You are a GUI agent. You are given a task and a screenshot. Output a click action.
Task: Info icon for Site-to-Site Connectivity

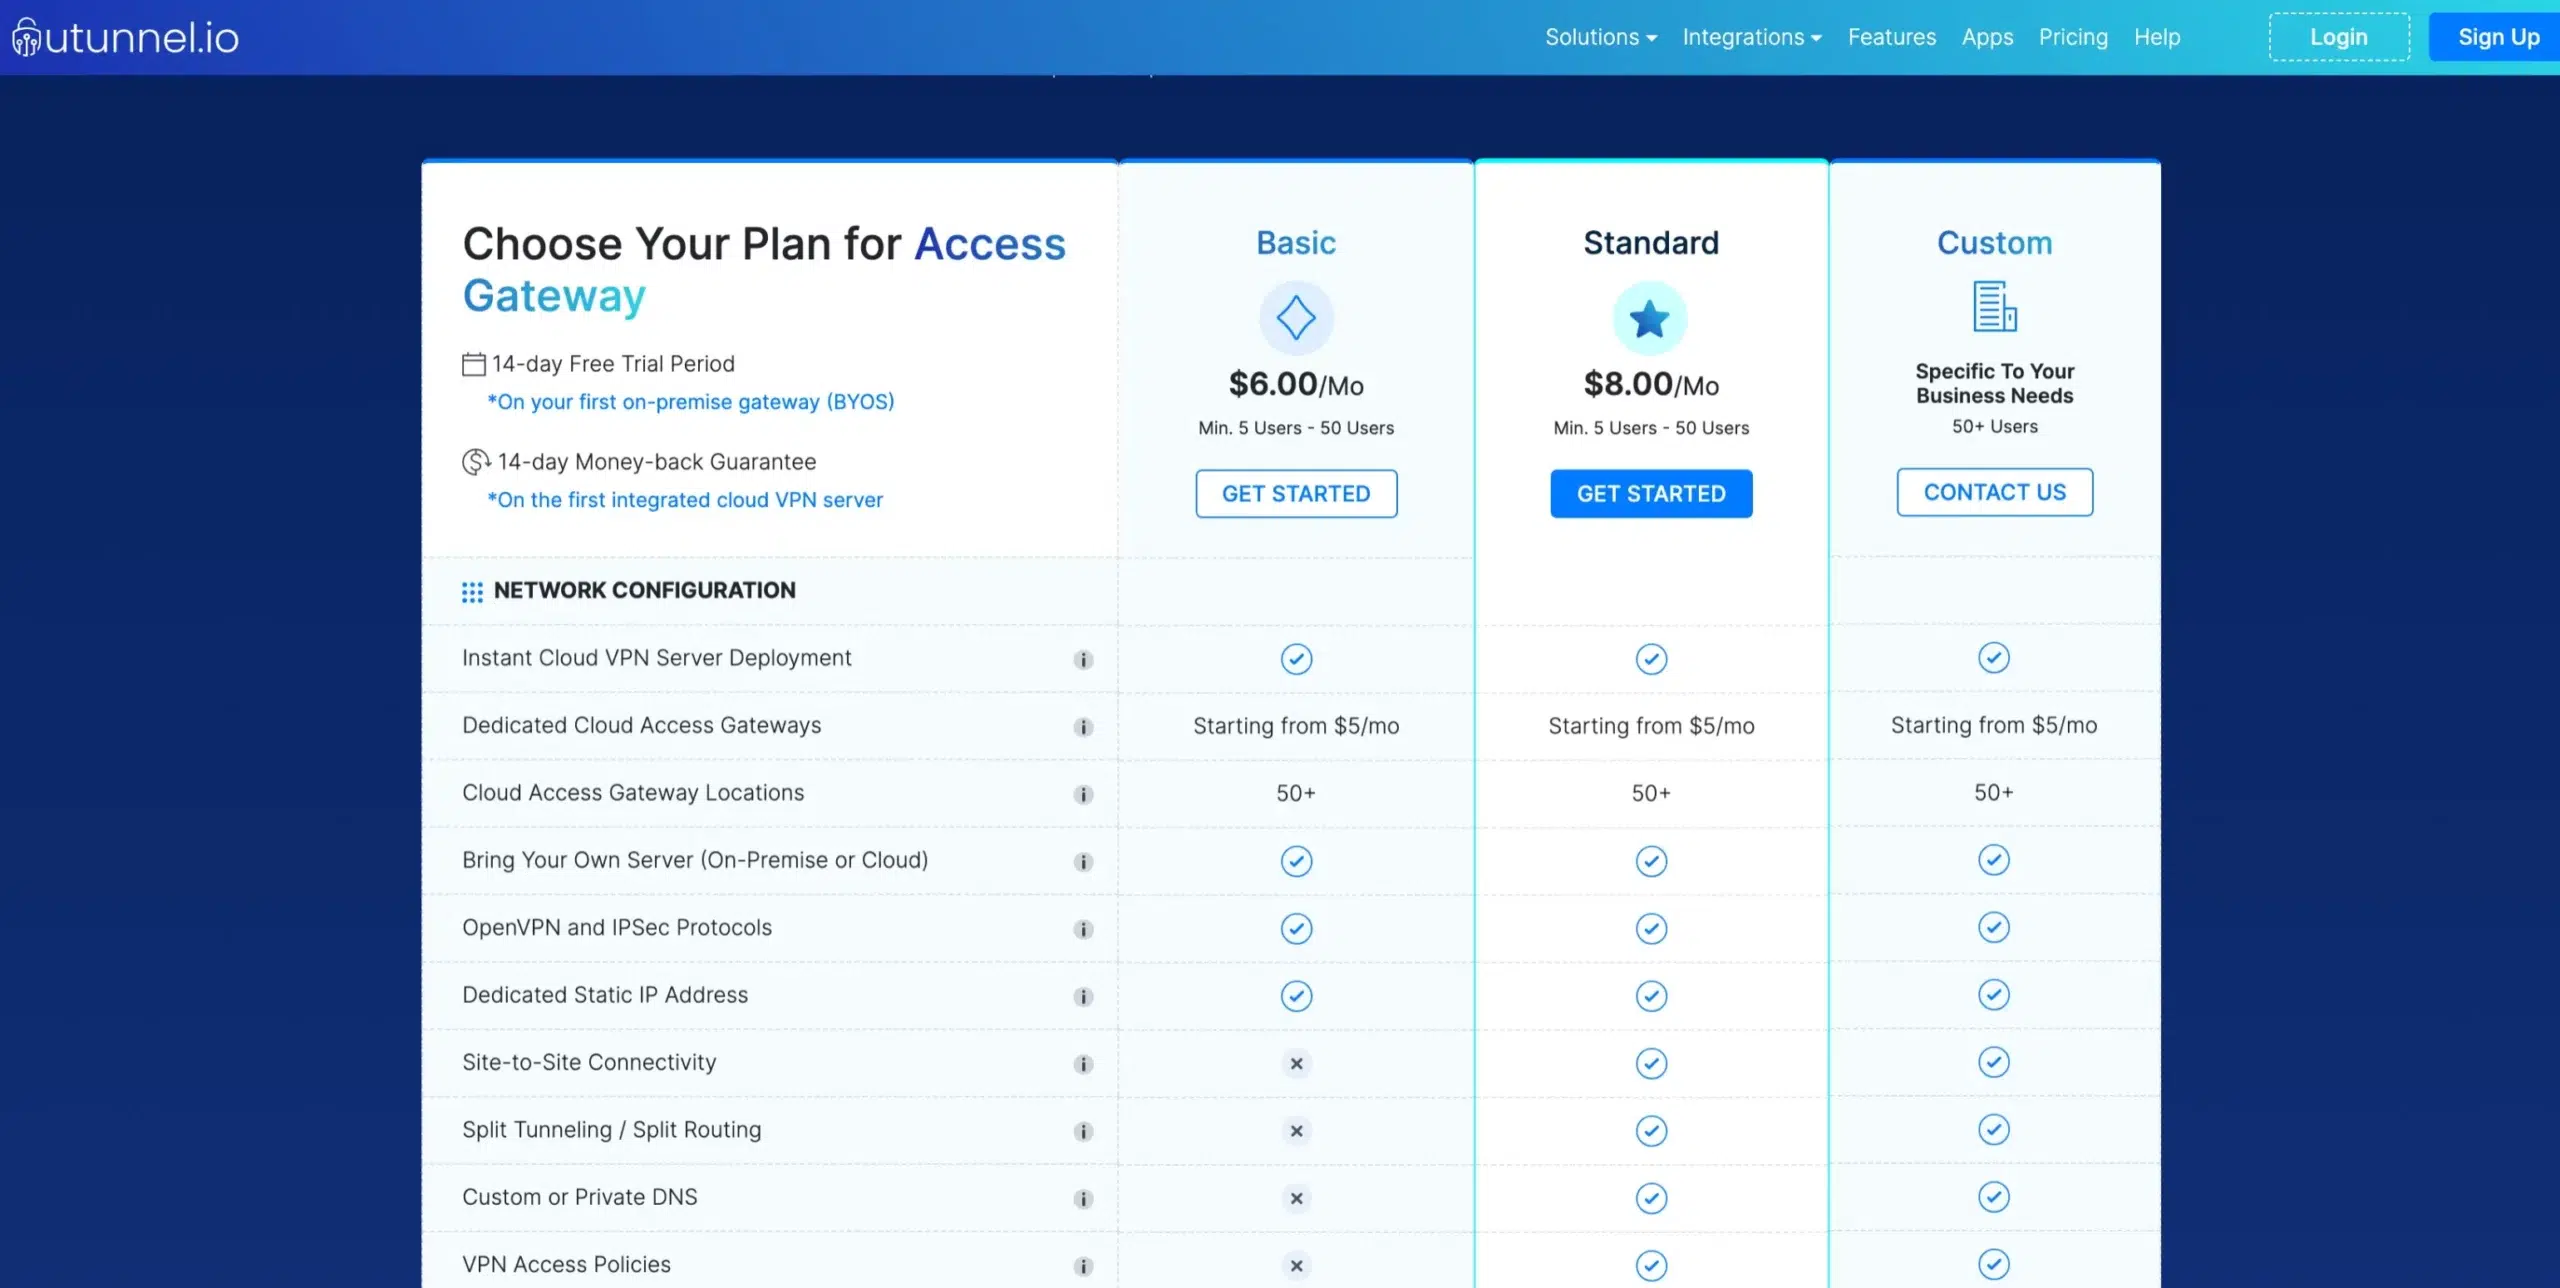click(x=1083, y=1064)
